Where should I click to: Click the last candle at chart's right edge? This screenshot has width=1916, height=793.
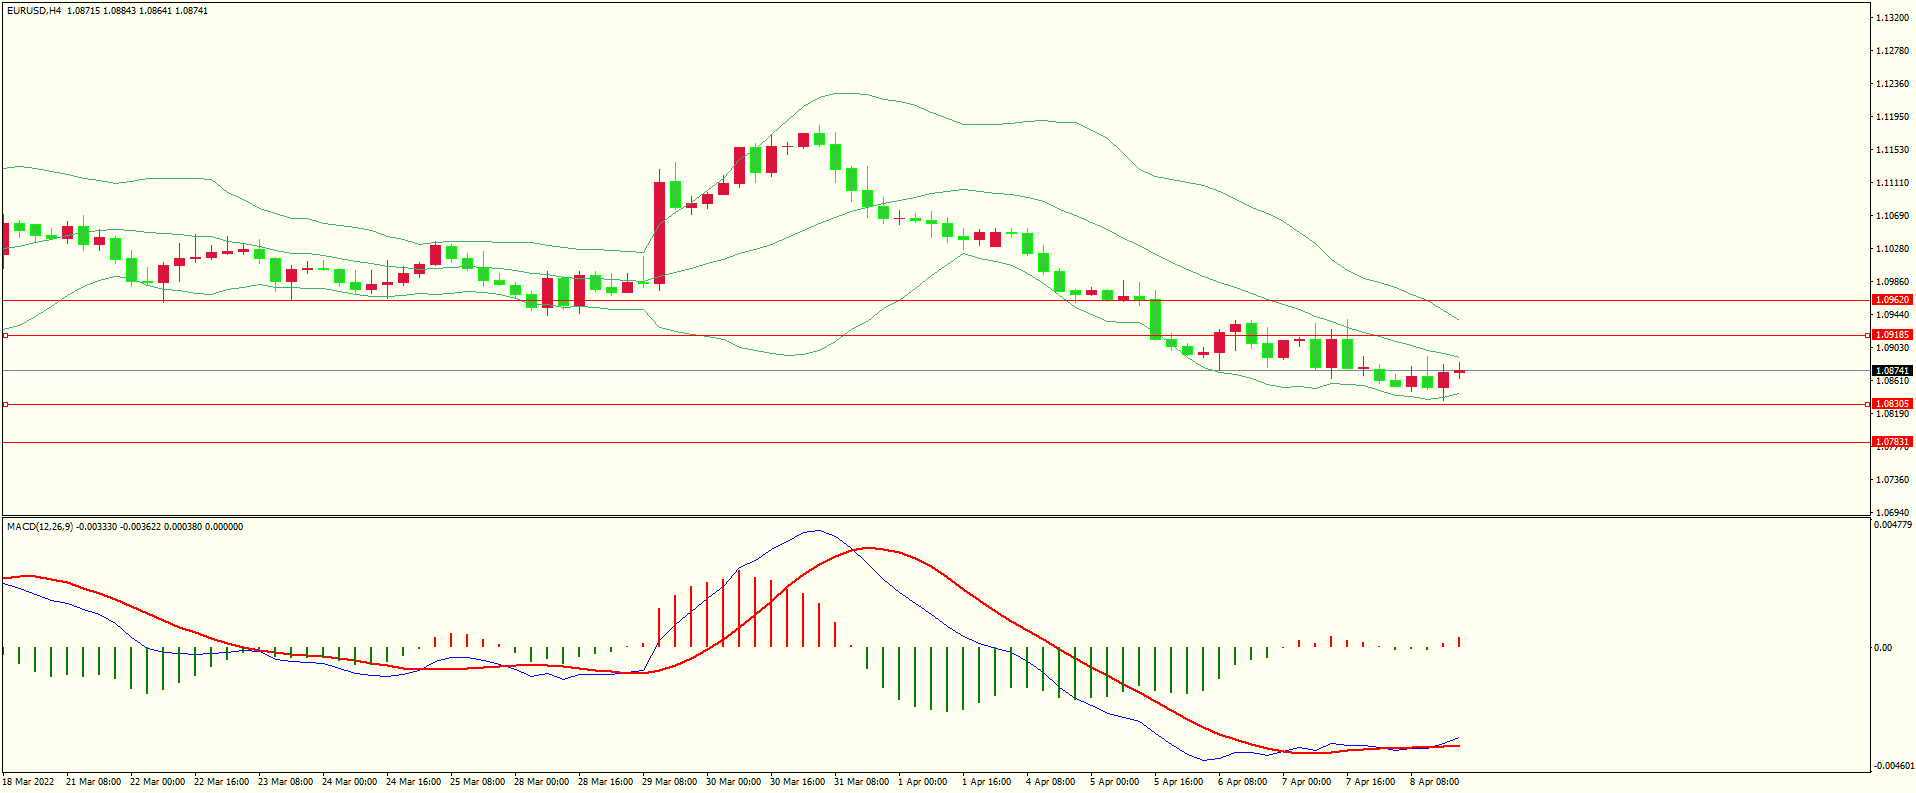pyautogui.click(x=1460, y=372)
